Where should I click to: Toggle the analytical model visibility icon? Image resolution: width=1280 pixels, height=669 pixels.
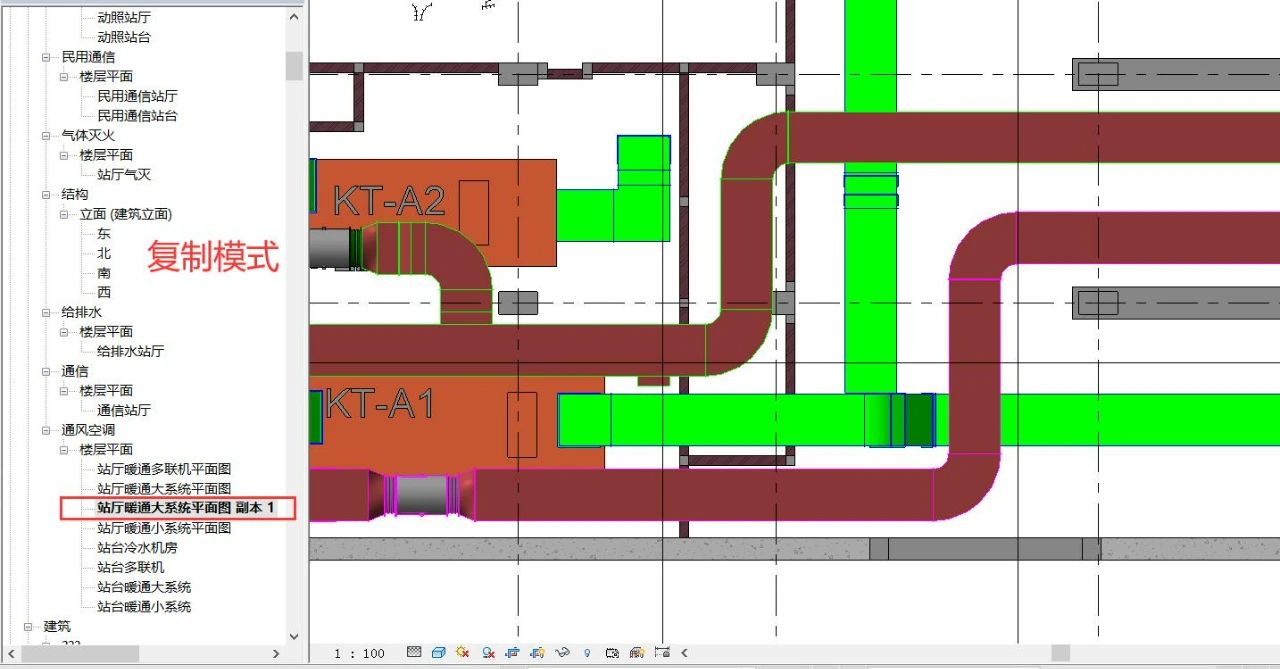pos(636,653)
